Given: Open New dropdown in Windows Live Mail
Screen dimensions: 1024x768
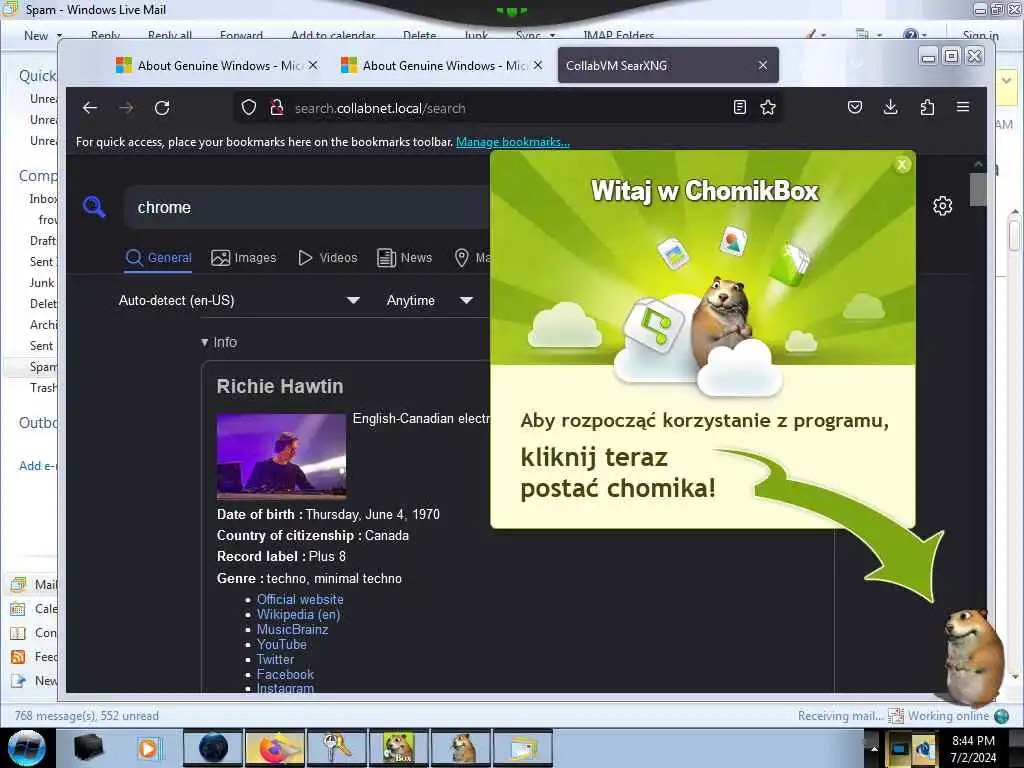Looking at the screenshot, I should [43, 35].
